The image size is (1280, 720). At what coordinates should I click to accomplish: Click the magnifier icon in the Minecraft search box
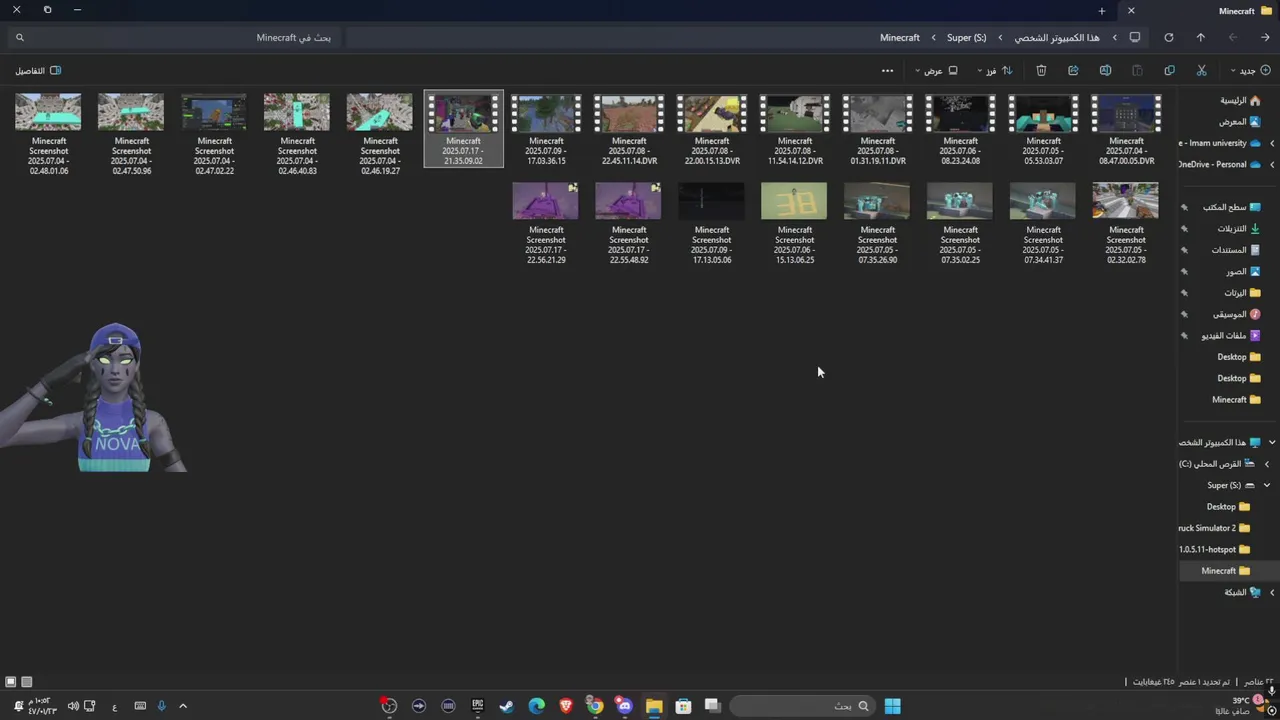19,37
